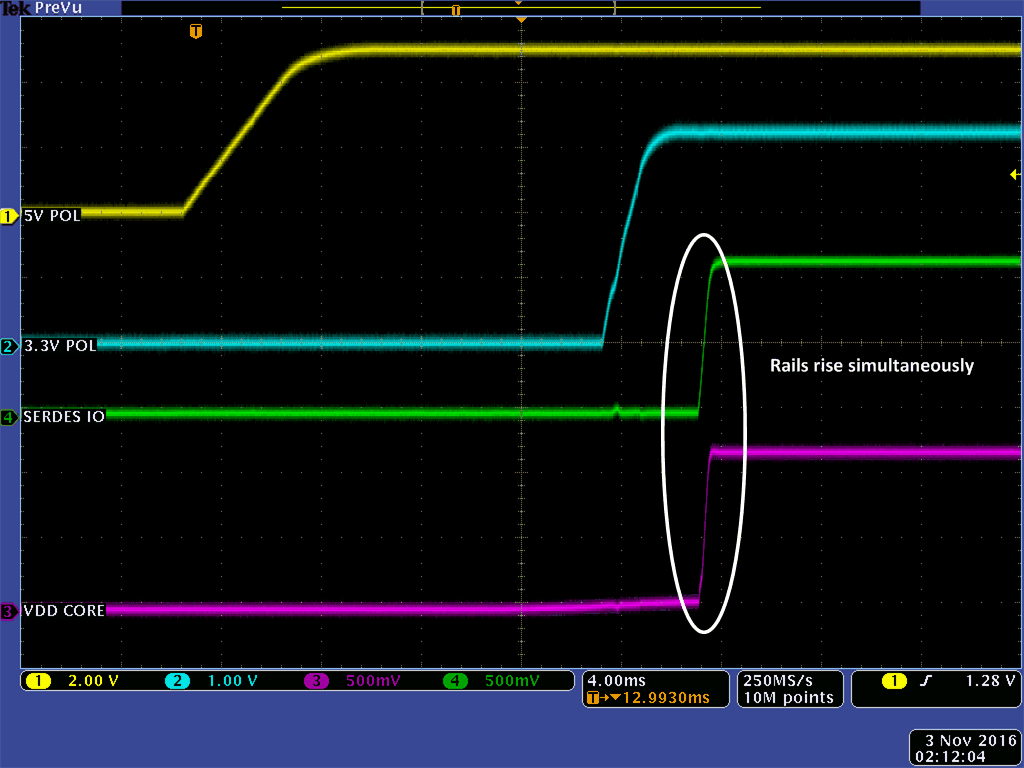Select the SERDES IO waveform label
Screen dimensions: 1024x768
click(x=63, y=417)
